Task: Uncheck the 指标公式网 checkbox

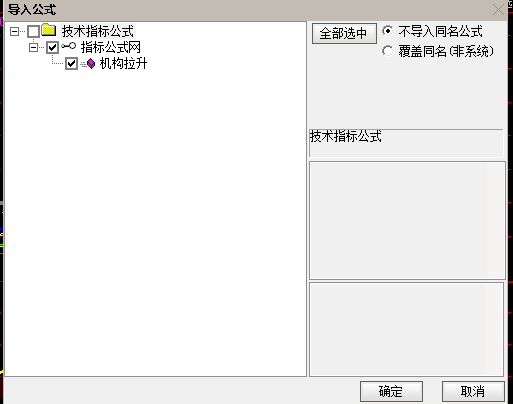Action: coord(52,47)
